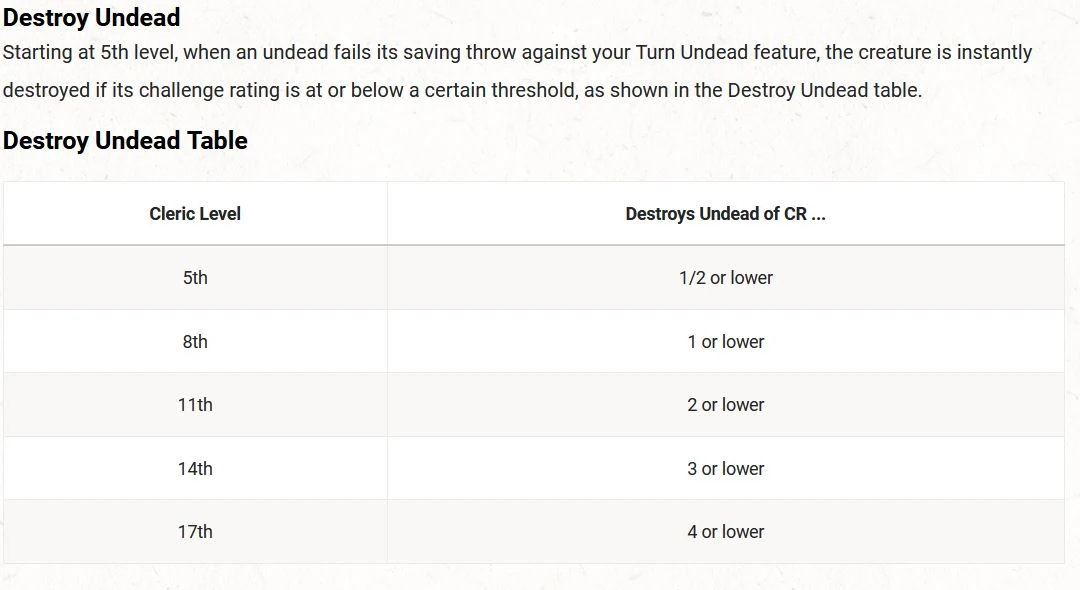Click the "Cleric Level" column header
1080x590 pixels.
pyautogui.click(x=195, y=213)
